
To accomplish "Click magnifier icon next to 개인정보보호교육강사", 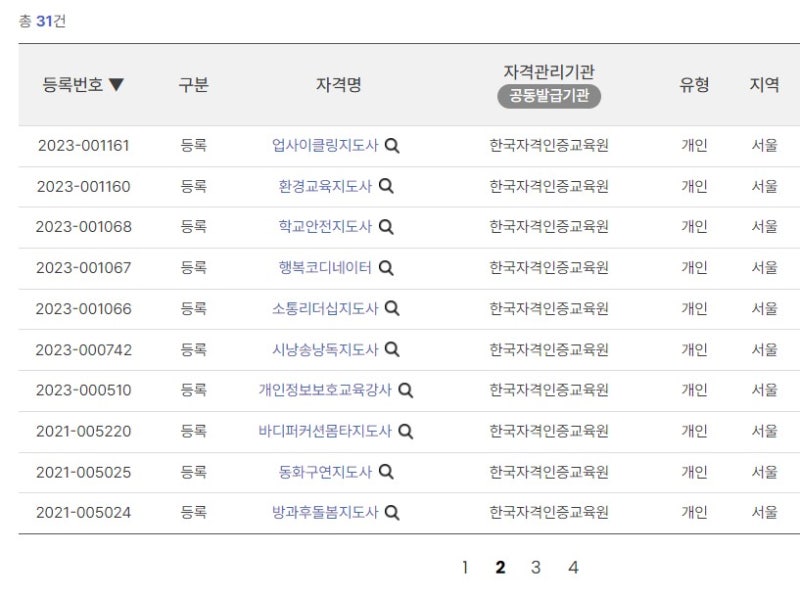I will (406, 390).
